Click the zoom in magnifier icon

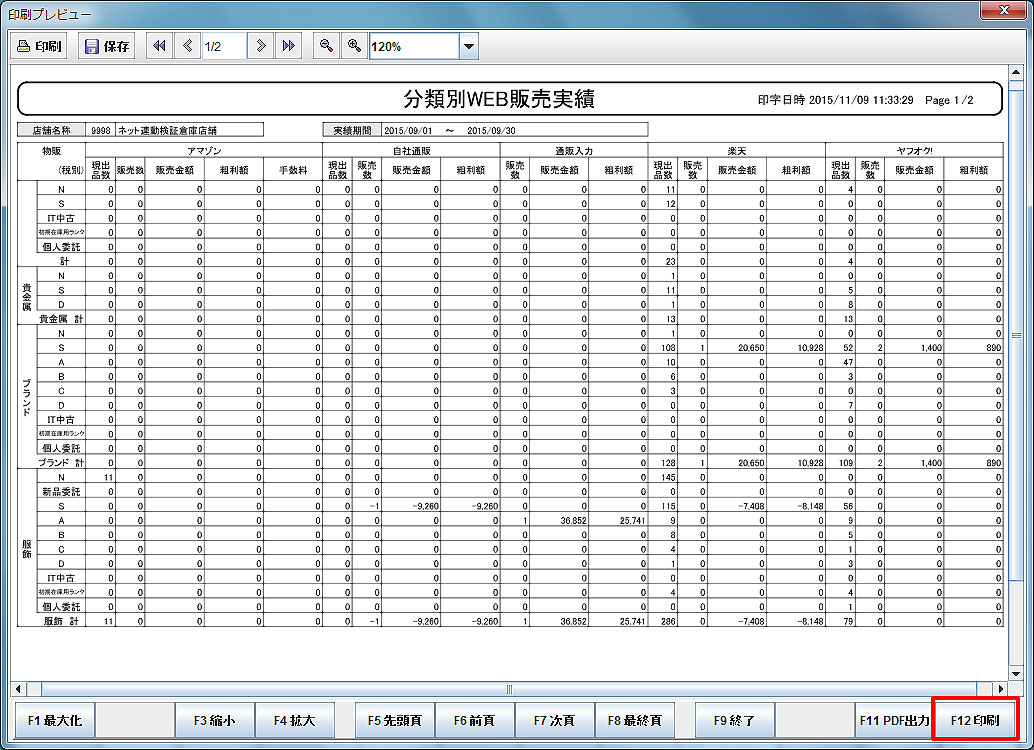tap(354, 46)
